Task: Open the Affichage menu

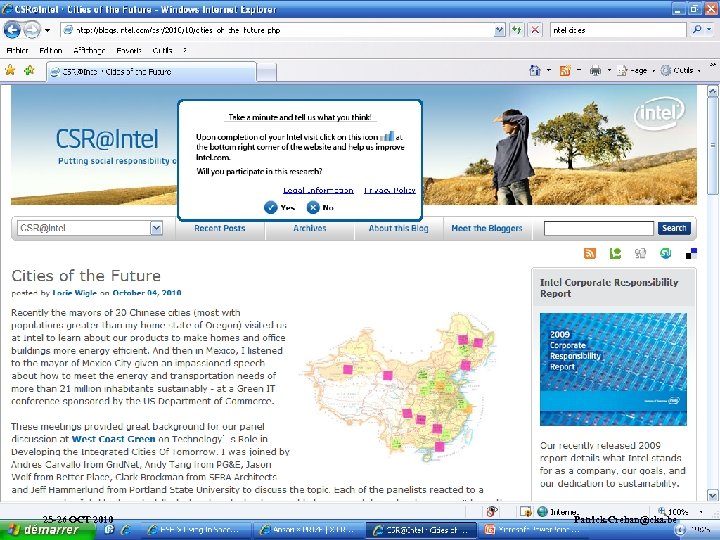Action: tap(89, 51)
